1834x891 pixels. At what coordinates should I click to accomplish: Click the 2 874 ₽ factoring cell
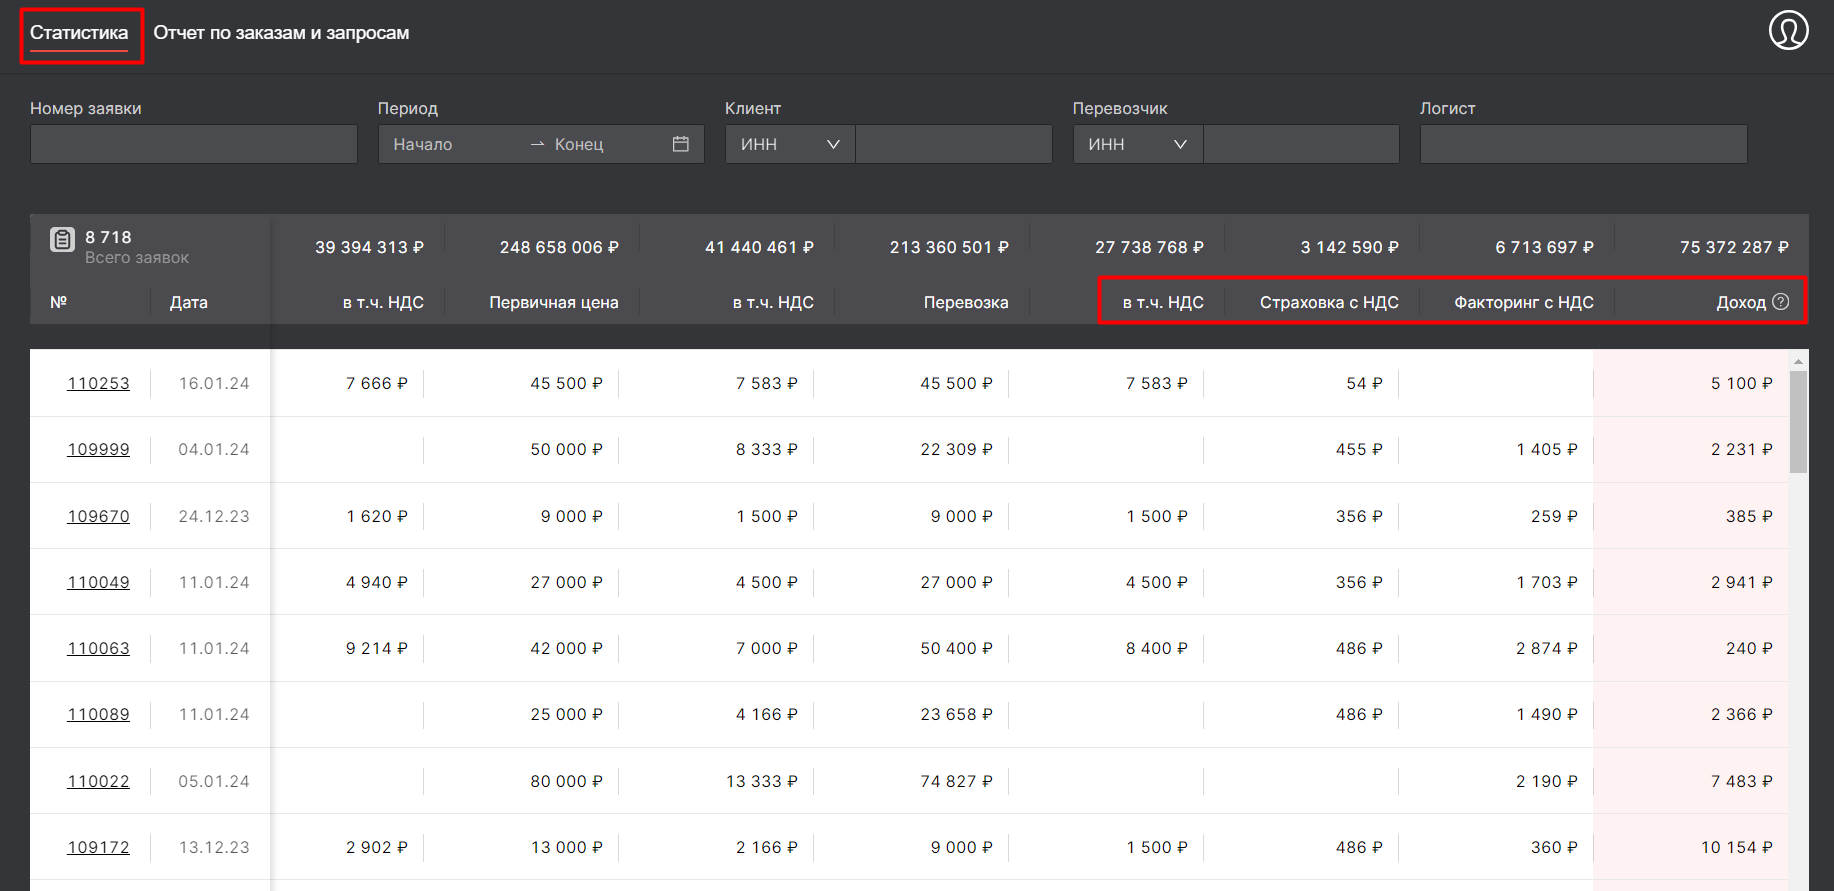click(x=1546, y=648)
